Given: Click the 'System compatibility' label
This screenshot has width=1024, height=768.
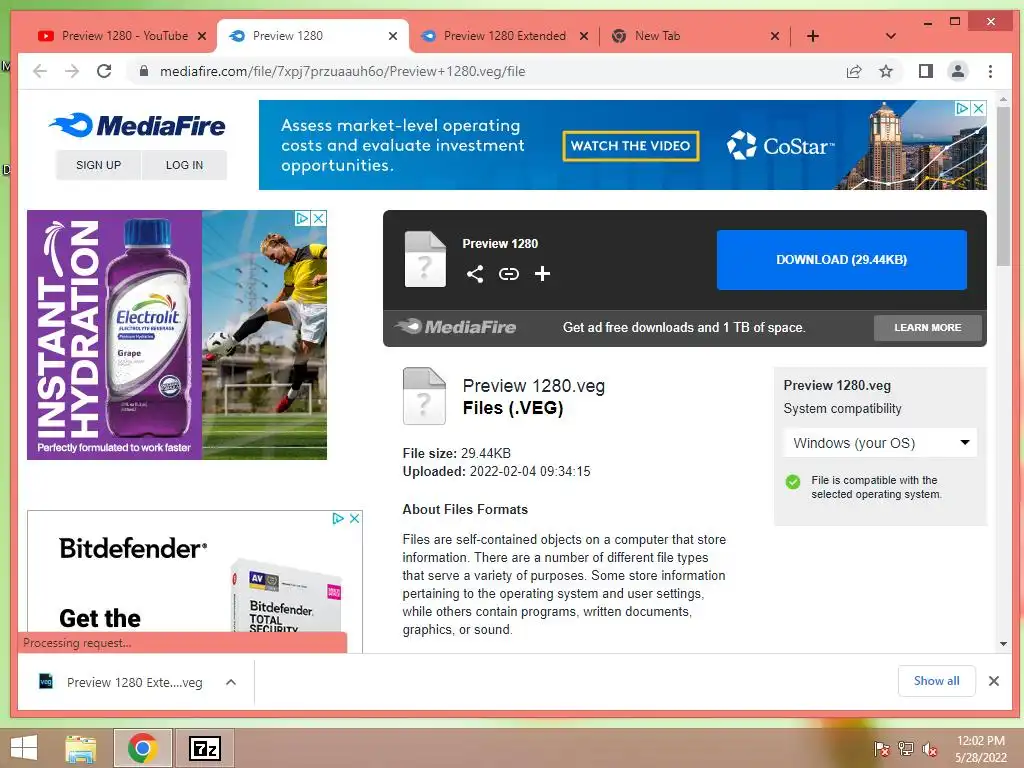Looking at the screenshot, I should (x=842, y=409).
